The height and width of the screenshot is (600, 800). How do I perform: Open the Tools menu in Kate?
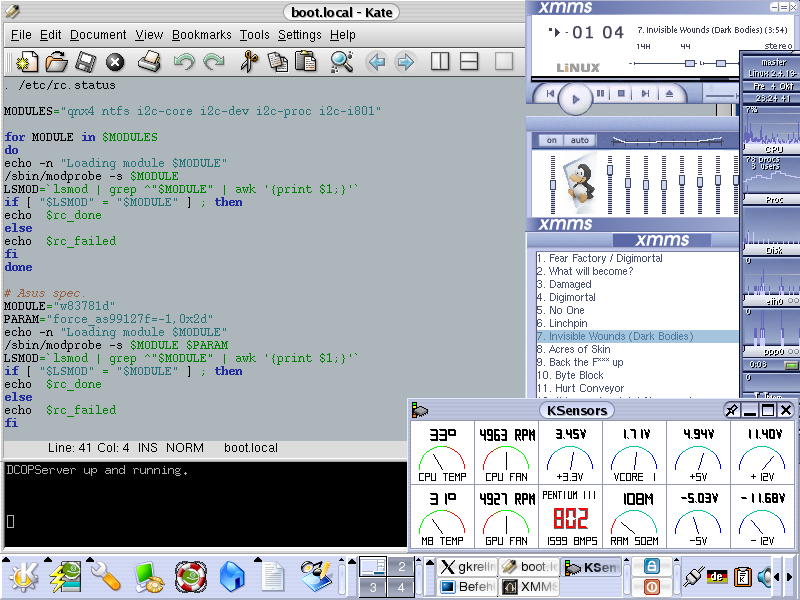tap(254, 35)
